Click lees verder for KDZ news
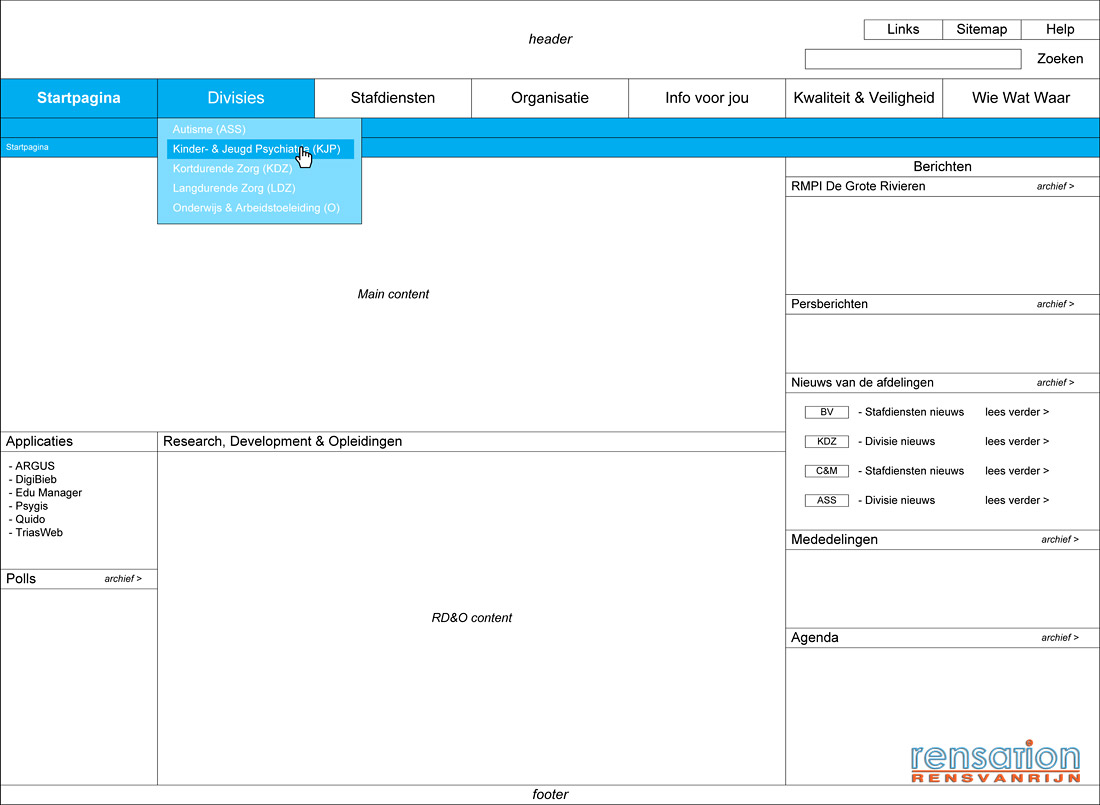Viewport: 1100px width, 805px height. tap(1017, 441)
